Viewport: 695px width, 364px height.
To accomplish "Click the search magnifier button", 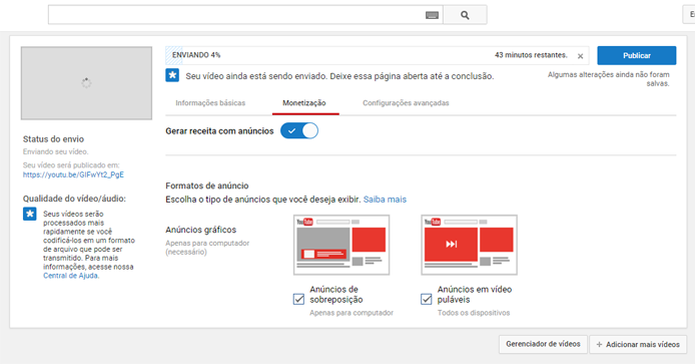I will (465, 15).
